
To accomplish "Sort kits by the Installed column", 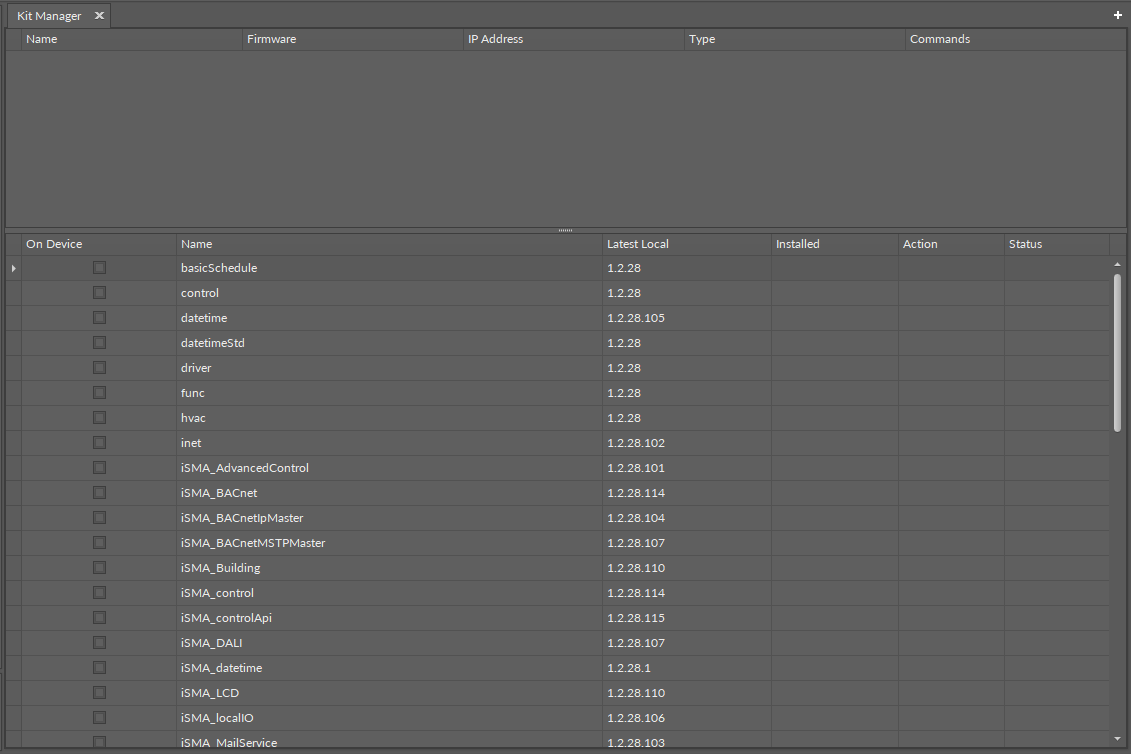I will [x=797, y=244].
